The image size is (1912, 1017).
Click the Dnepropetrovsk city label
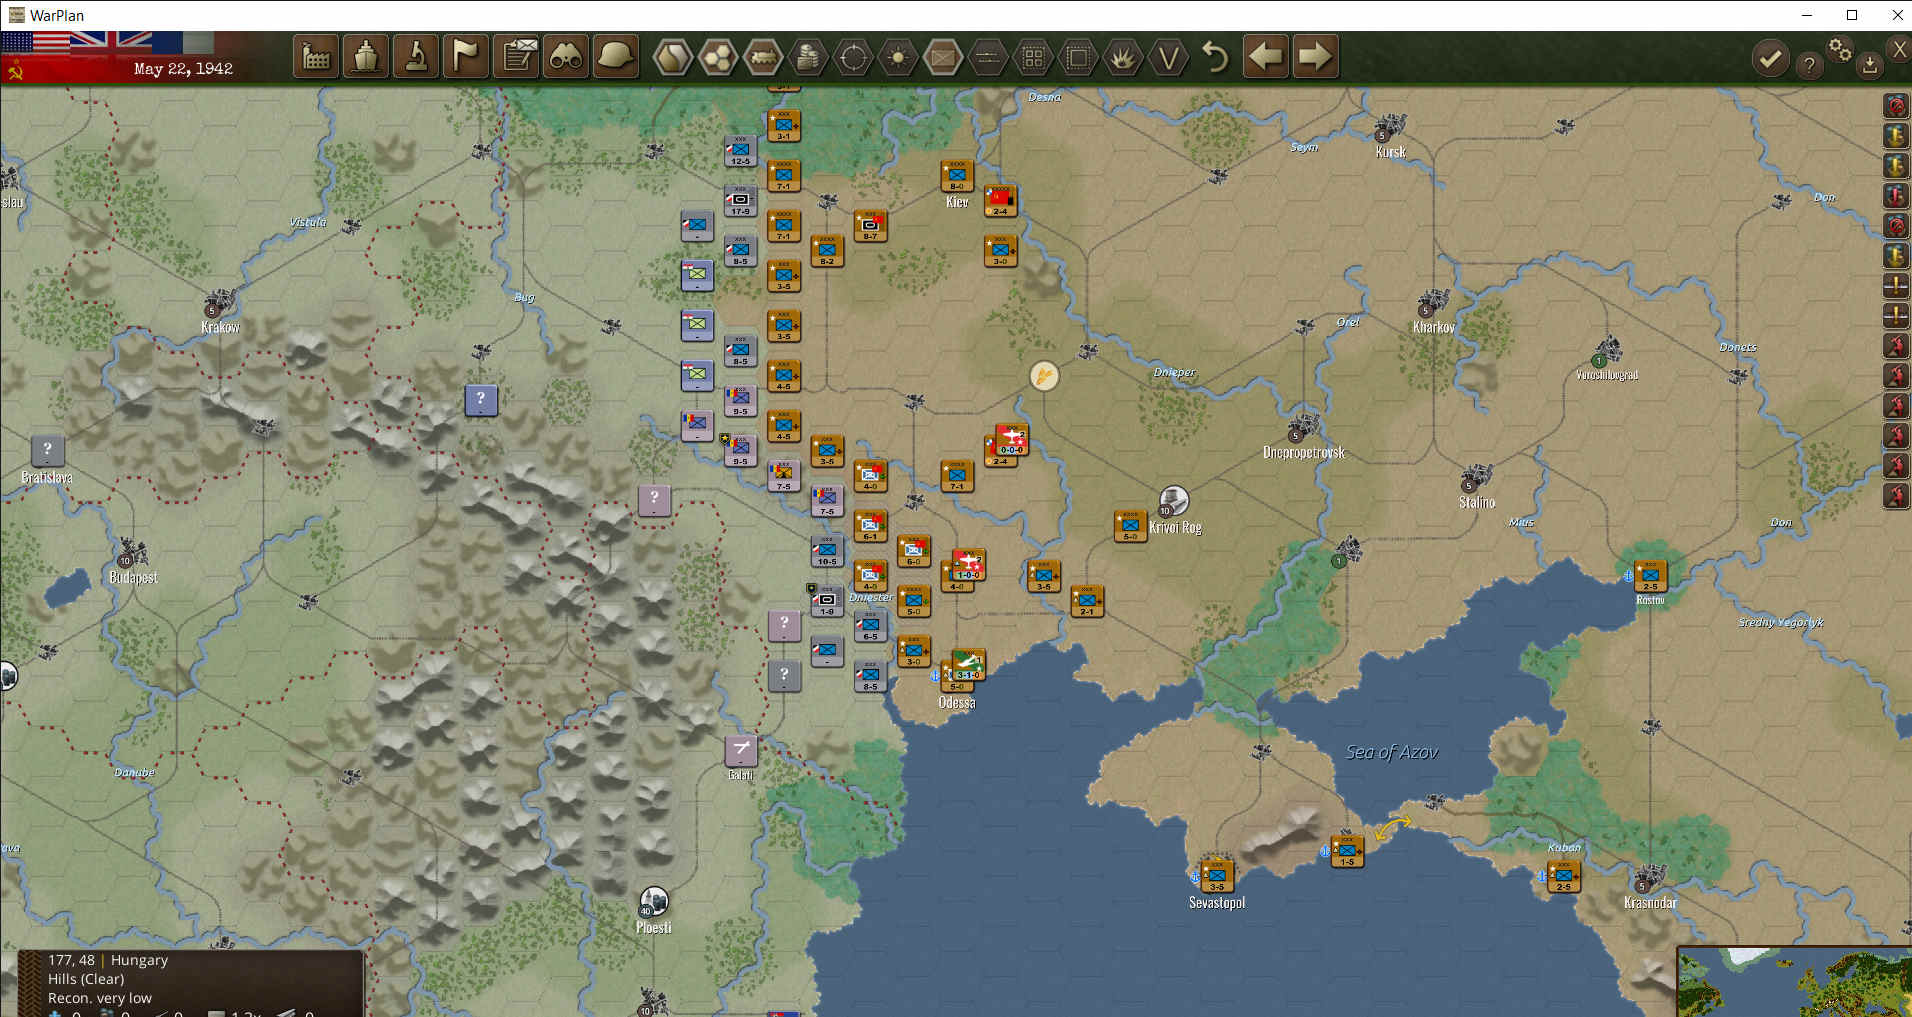(x=1304, y=452)
